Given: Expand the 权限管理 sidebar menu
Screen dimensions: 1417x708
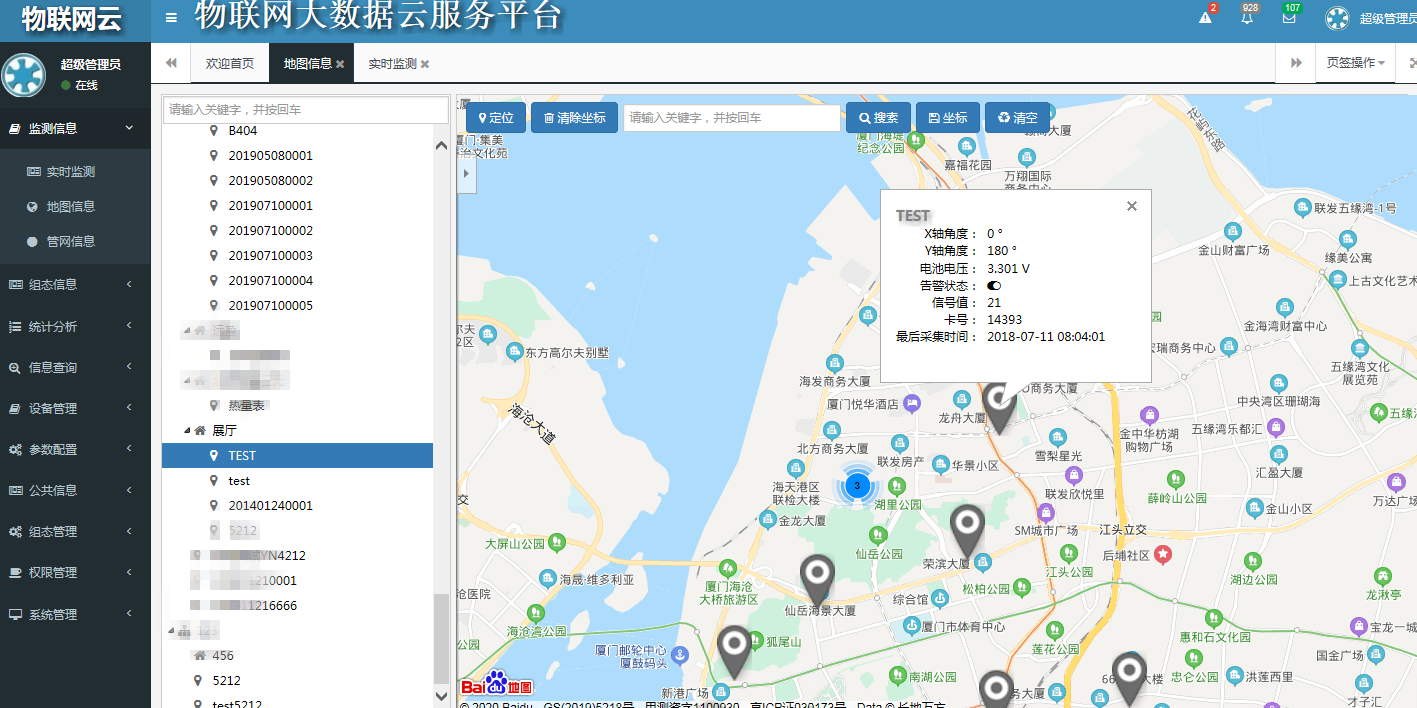Looking at the screenshot, I should [75, 572].
